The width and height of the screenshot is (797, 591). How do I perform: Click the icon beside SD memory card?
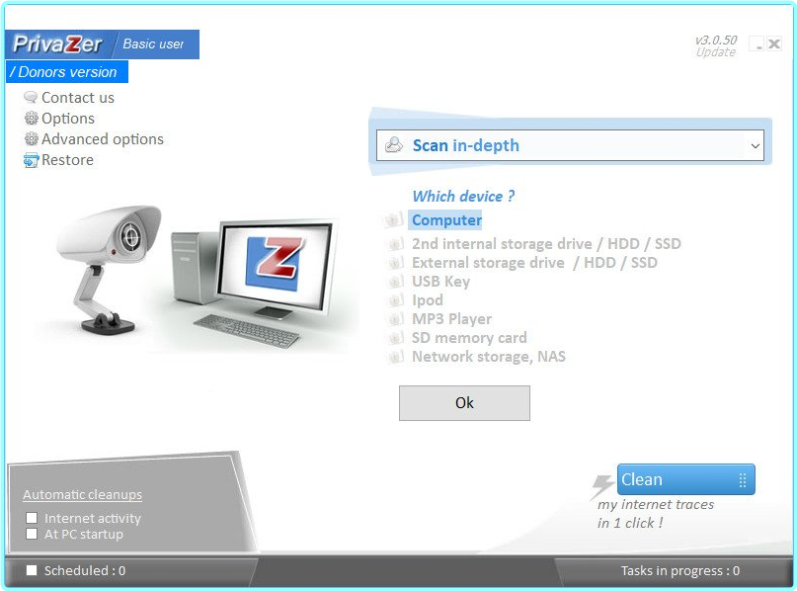pyautogui.click(x=396, y=338)
